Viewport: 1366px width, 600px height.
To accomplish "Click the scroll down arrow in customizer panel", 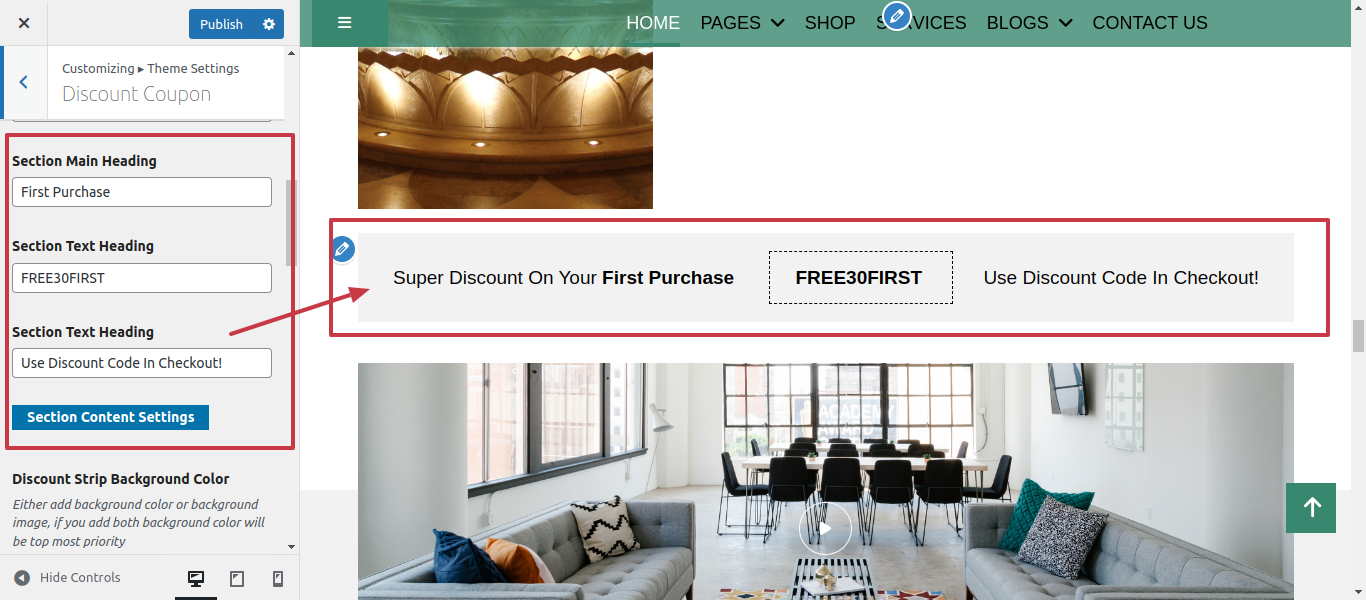I will [x=291, y=547].
